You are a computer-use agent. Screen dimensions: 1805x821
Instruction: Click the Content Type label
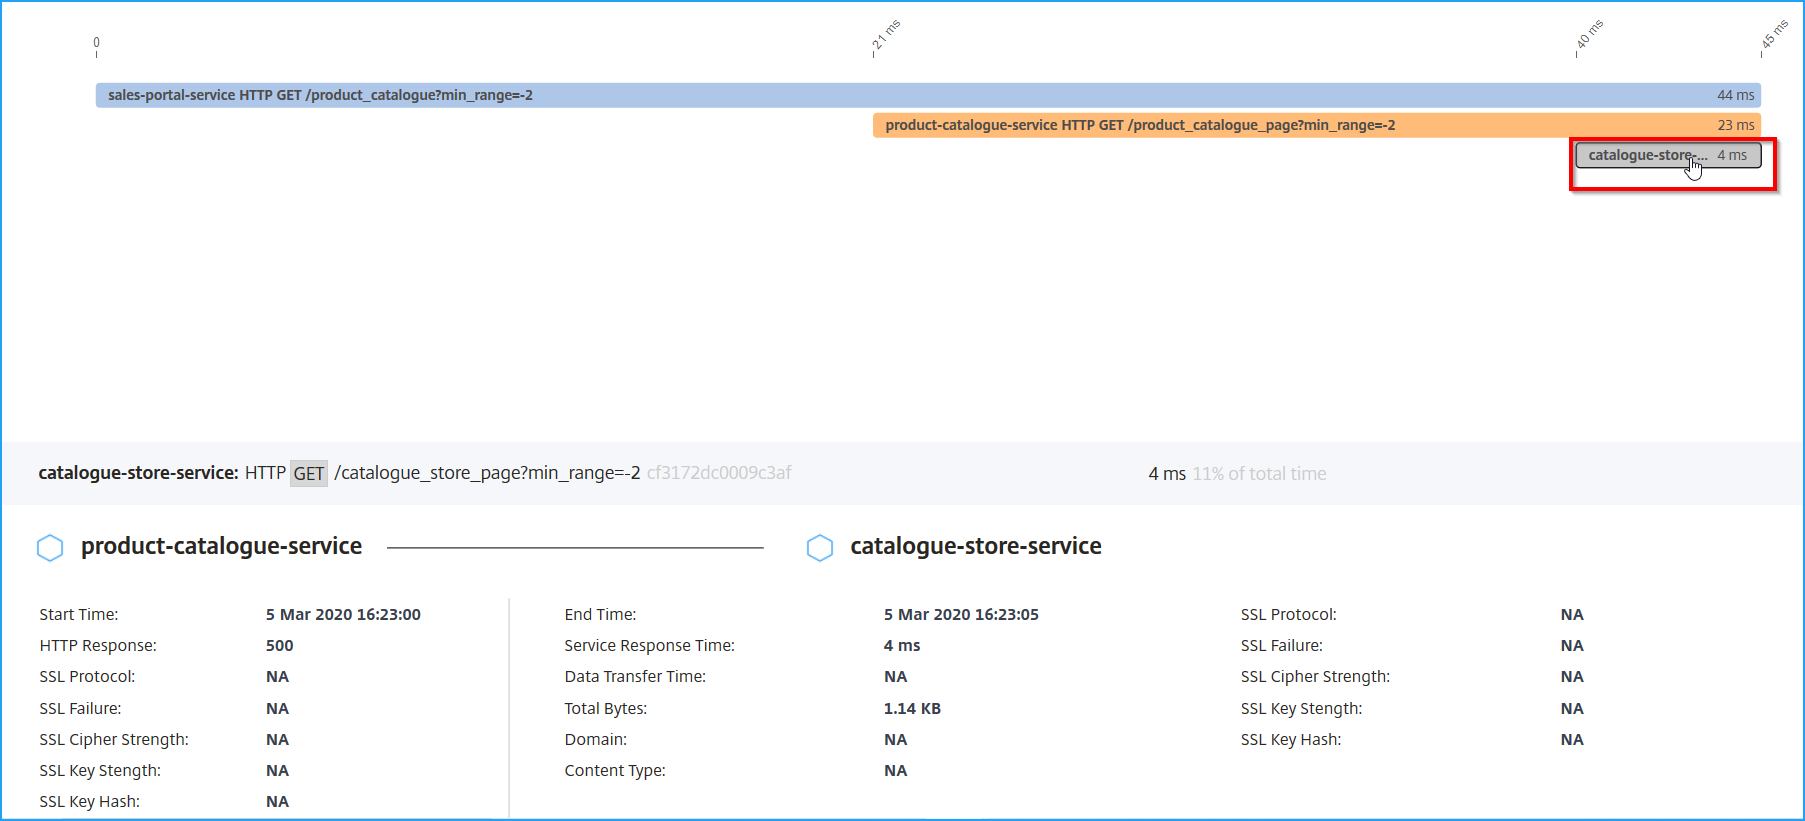(615, 771)
